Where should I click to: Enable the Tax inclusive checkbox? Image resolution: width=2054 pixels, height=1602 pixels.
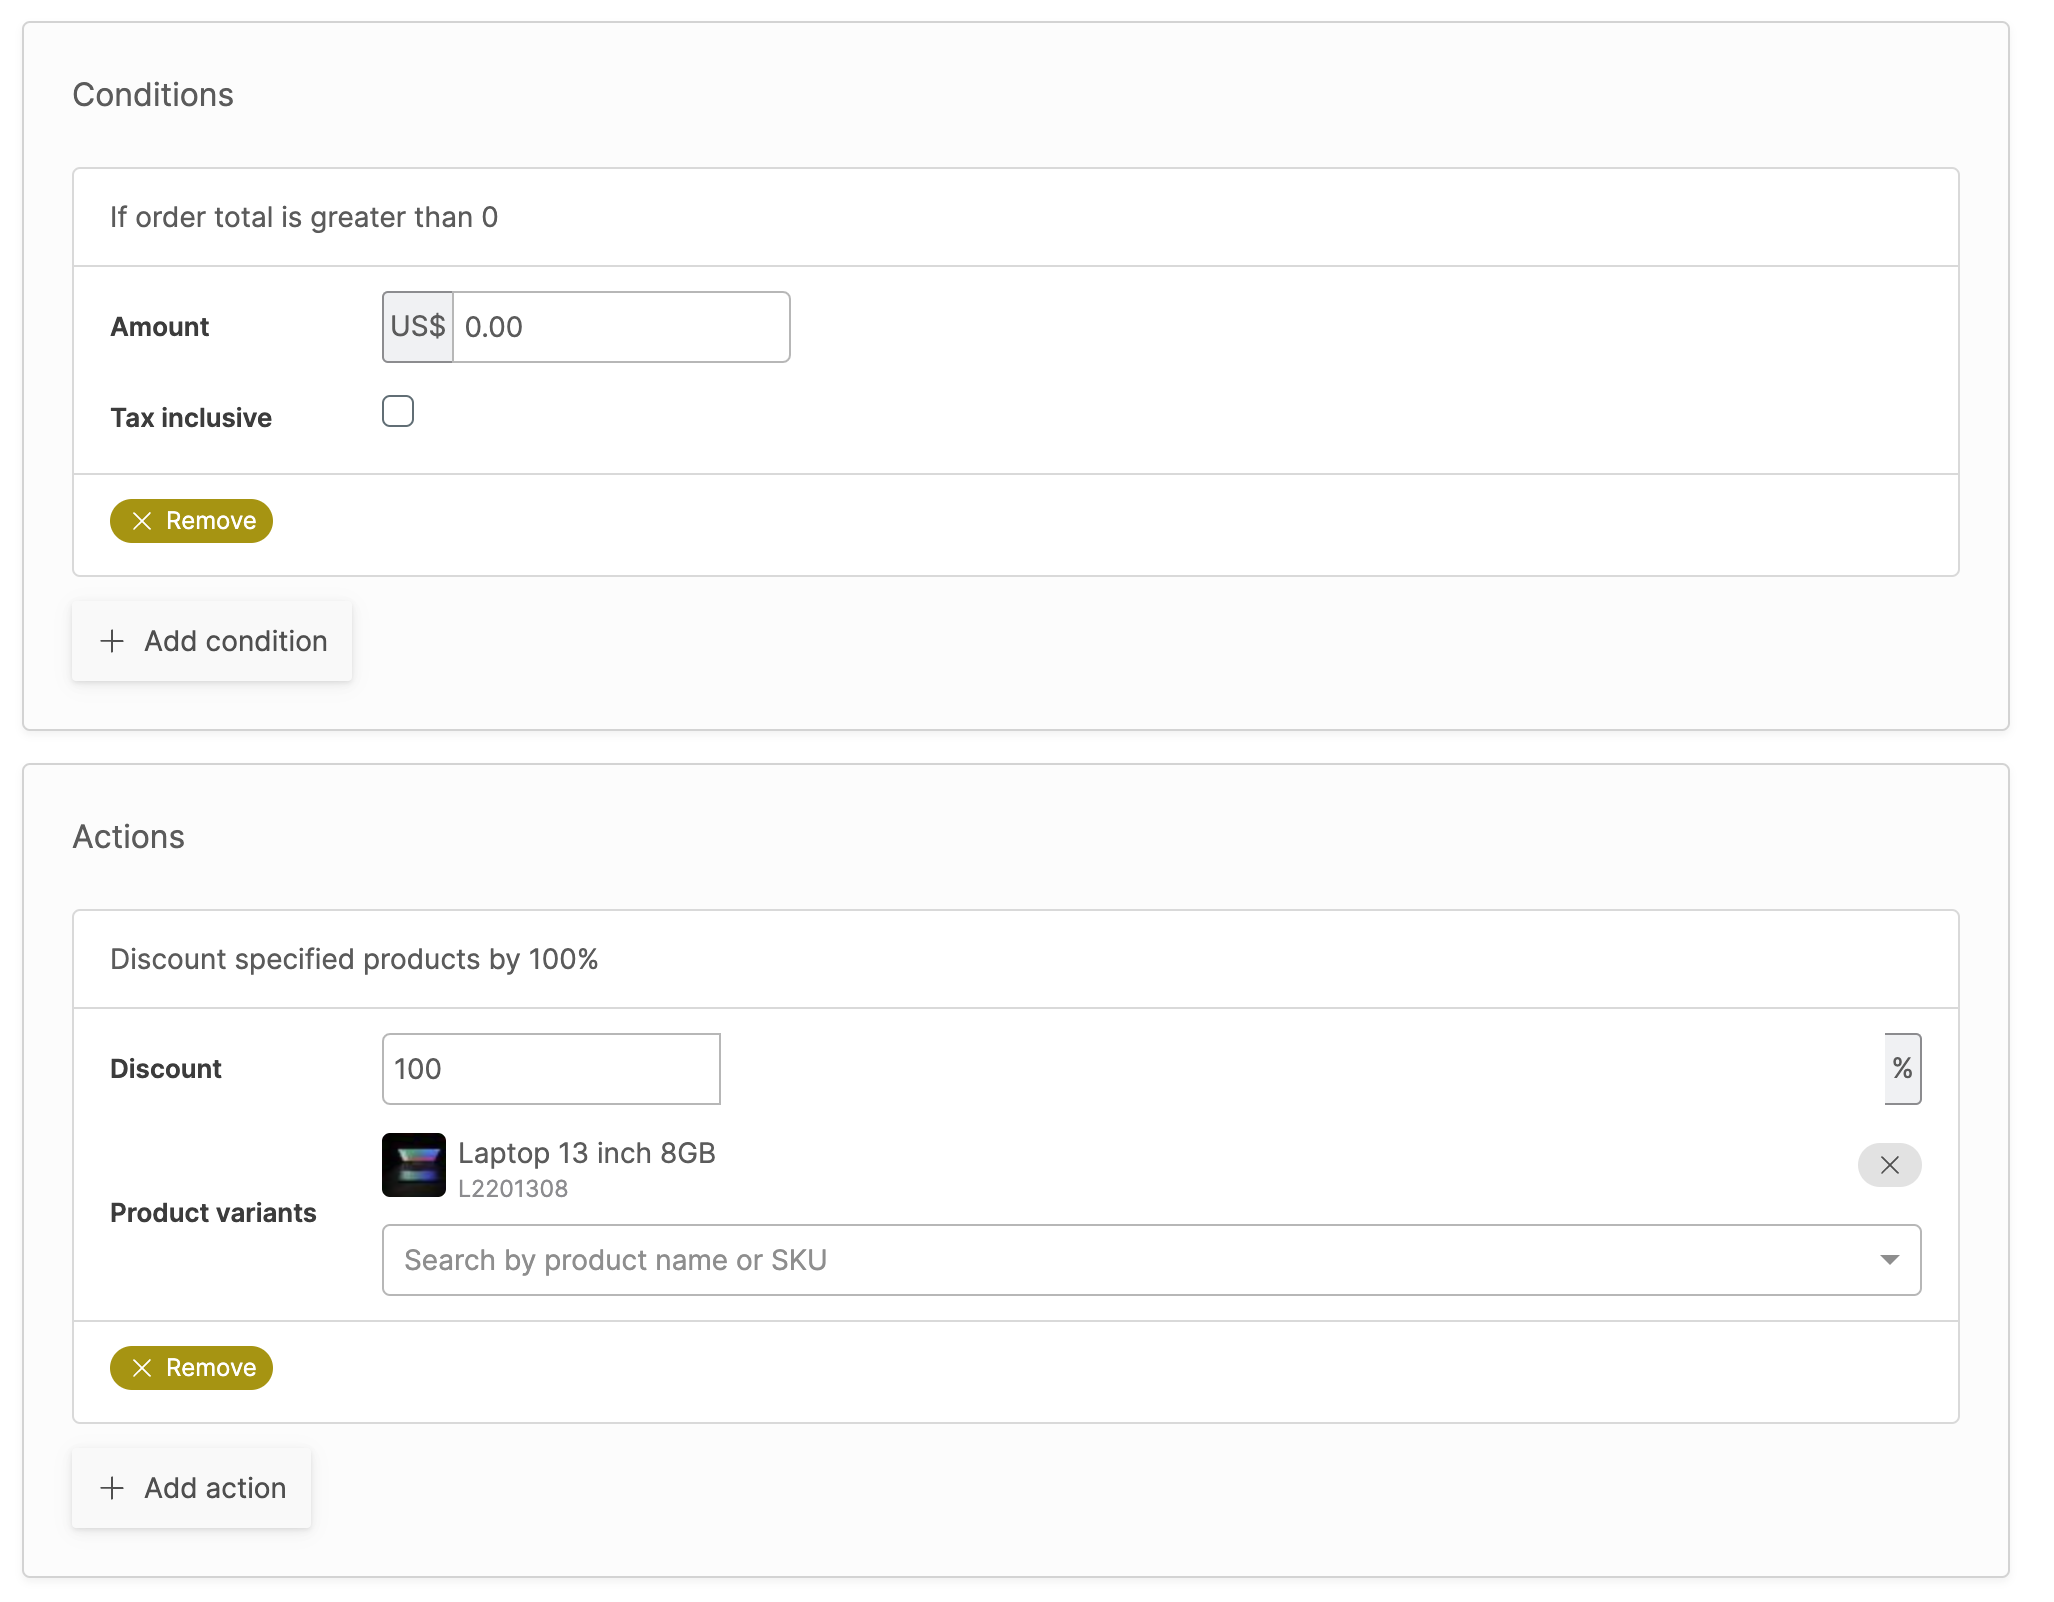(398, 411)
